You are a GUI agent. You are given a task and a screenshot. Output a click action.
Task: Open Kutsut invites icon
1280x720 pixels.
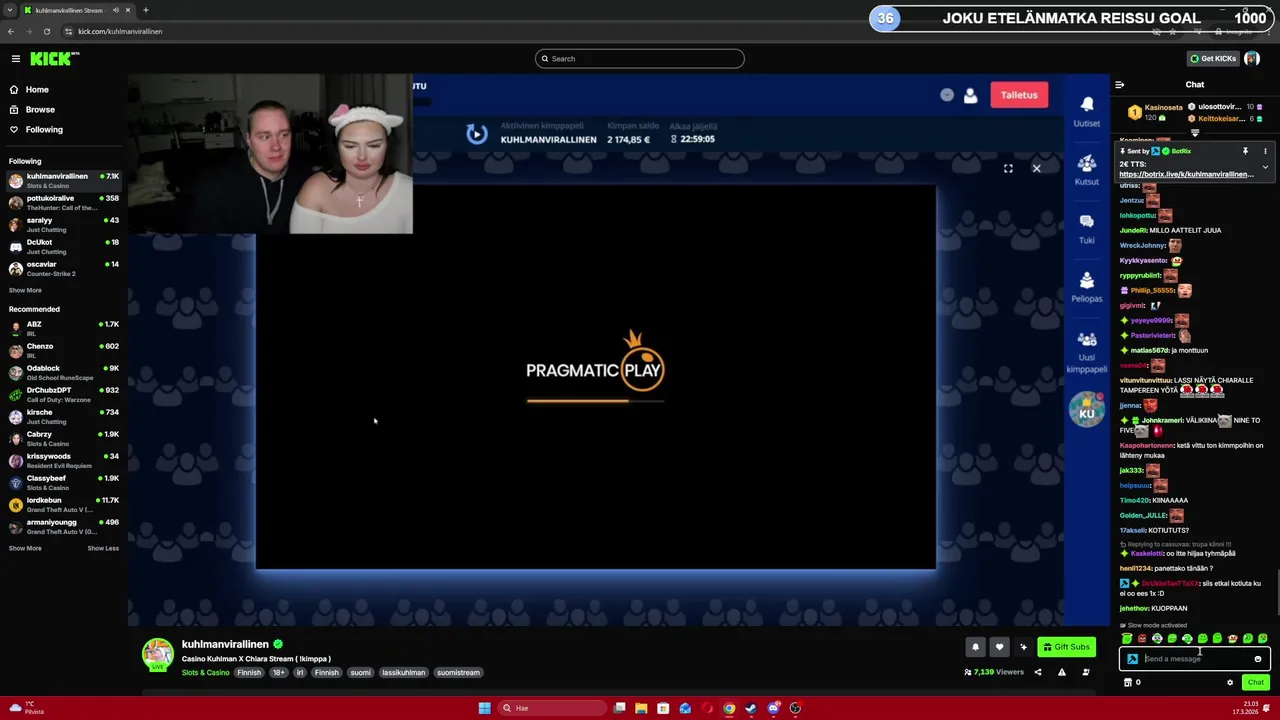1087,163
